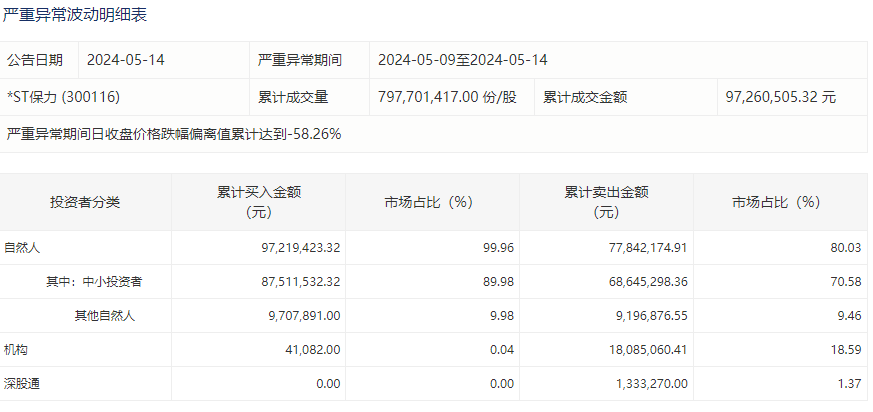Click the 投资者分类 column header
The height and width of the screenshot is (412, 873).
[x=85, y=202]
